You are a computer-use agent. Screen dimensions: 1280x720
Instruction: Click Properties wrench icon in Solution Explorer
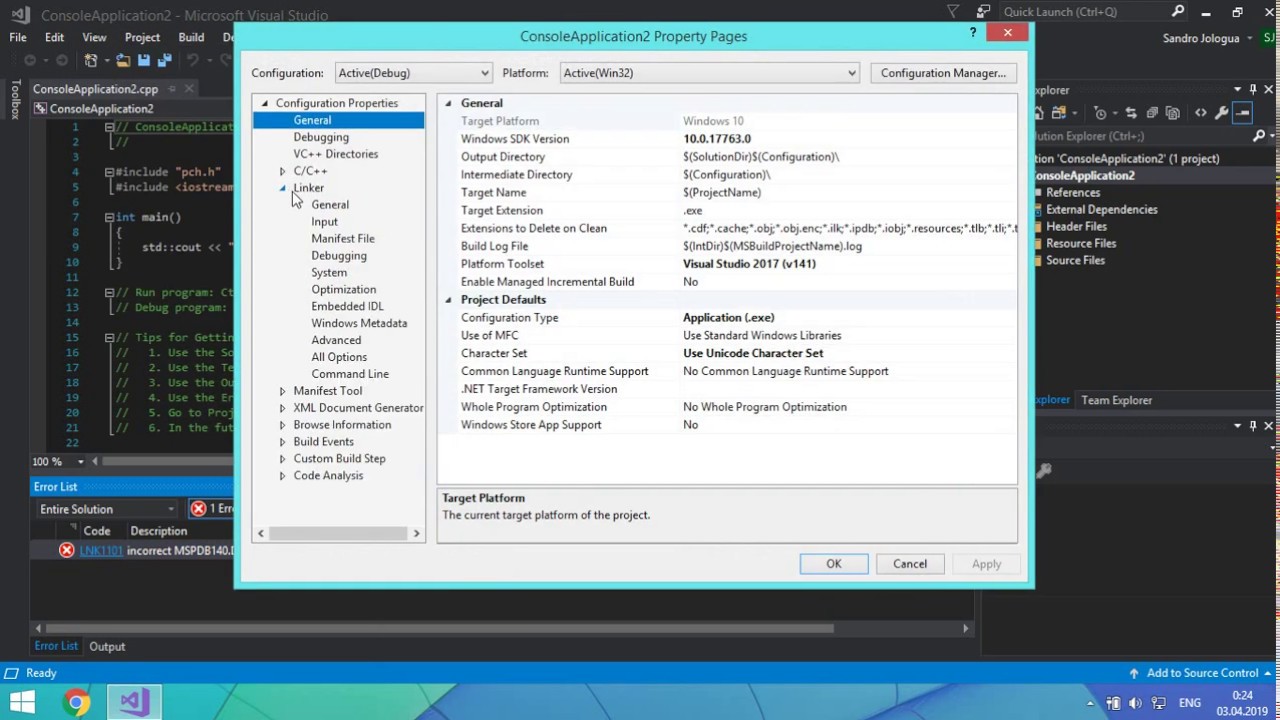tap(1221, 113)
